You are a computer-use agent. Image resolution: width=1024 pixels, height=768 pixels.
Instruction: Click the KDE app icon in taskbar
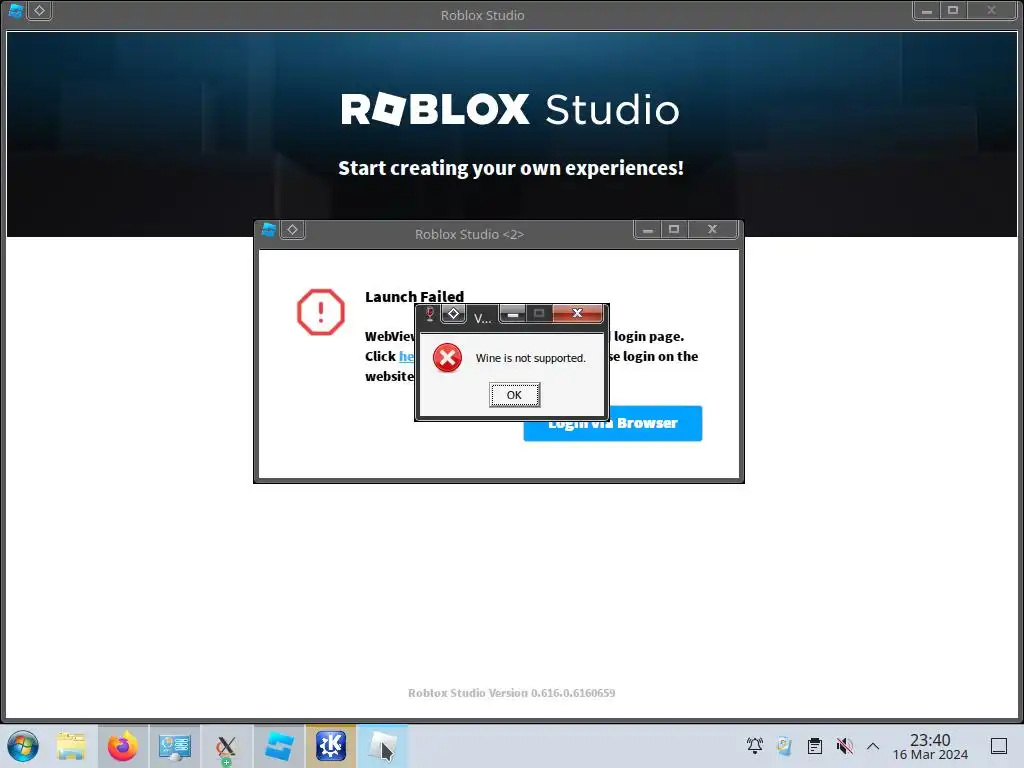pyautogui.click(x=331, y=746)
